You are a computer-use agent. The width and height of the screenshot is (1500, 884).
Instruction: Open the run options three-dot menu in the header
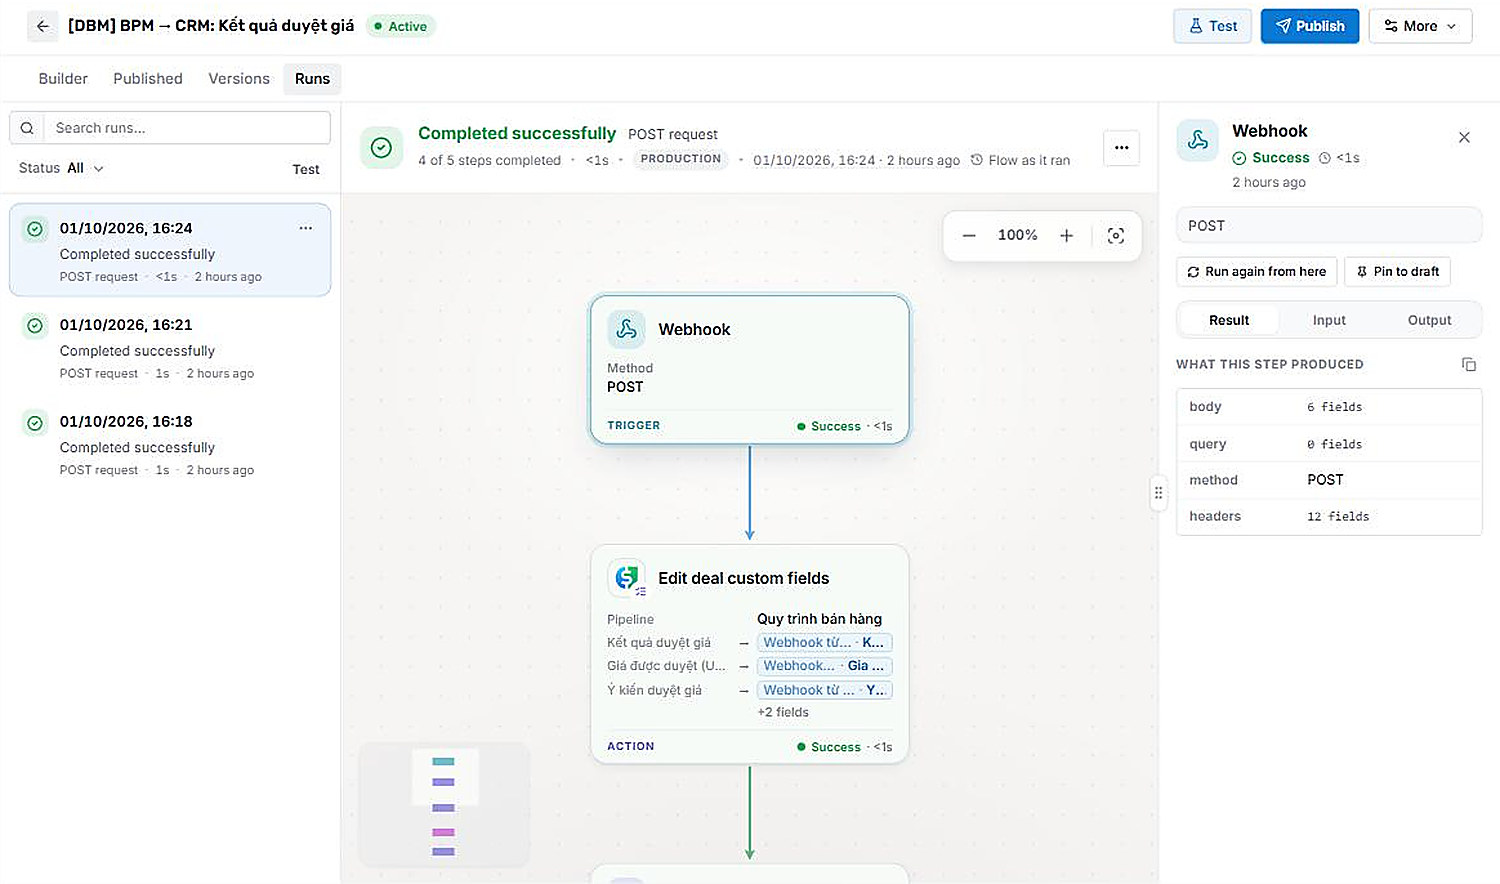pyautogui.click(x=1121, y=148)
